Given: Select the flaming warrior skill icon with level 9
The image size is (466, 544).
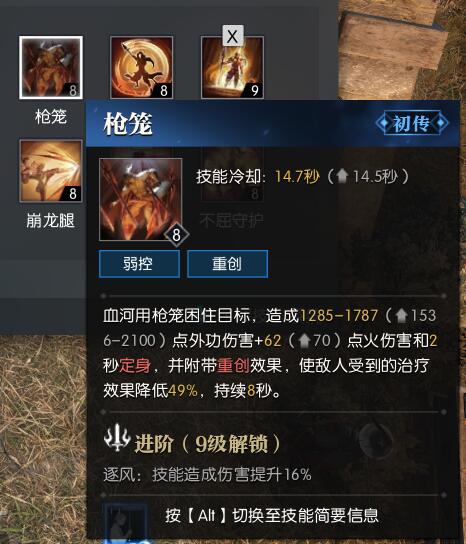Looking at the screenshot, I should coord(232,68).
